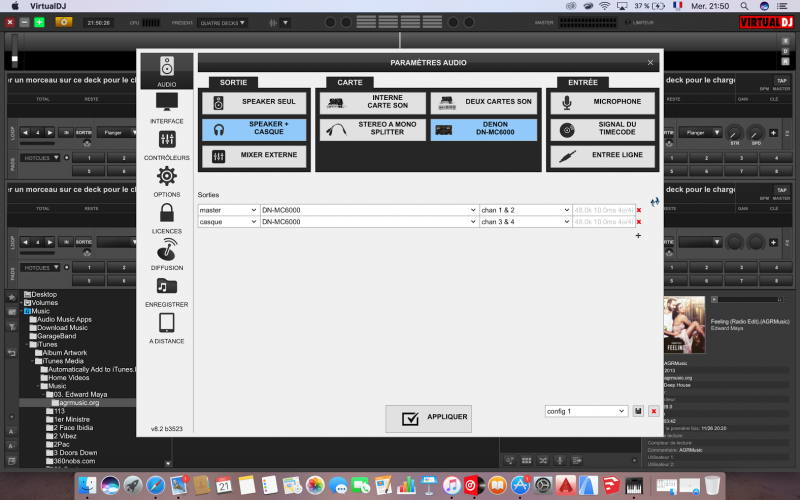Open the Apple menu
Viewport: 800px width, 500px height.
15,6
